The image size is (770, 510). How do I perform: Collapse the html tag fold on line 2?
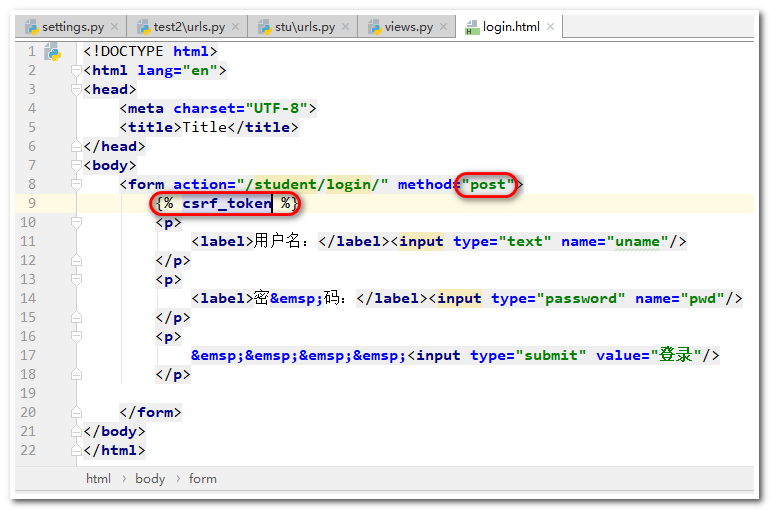(76, 71)
